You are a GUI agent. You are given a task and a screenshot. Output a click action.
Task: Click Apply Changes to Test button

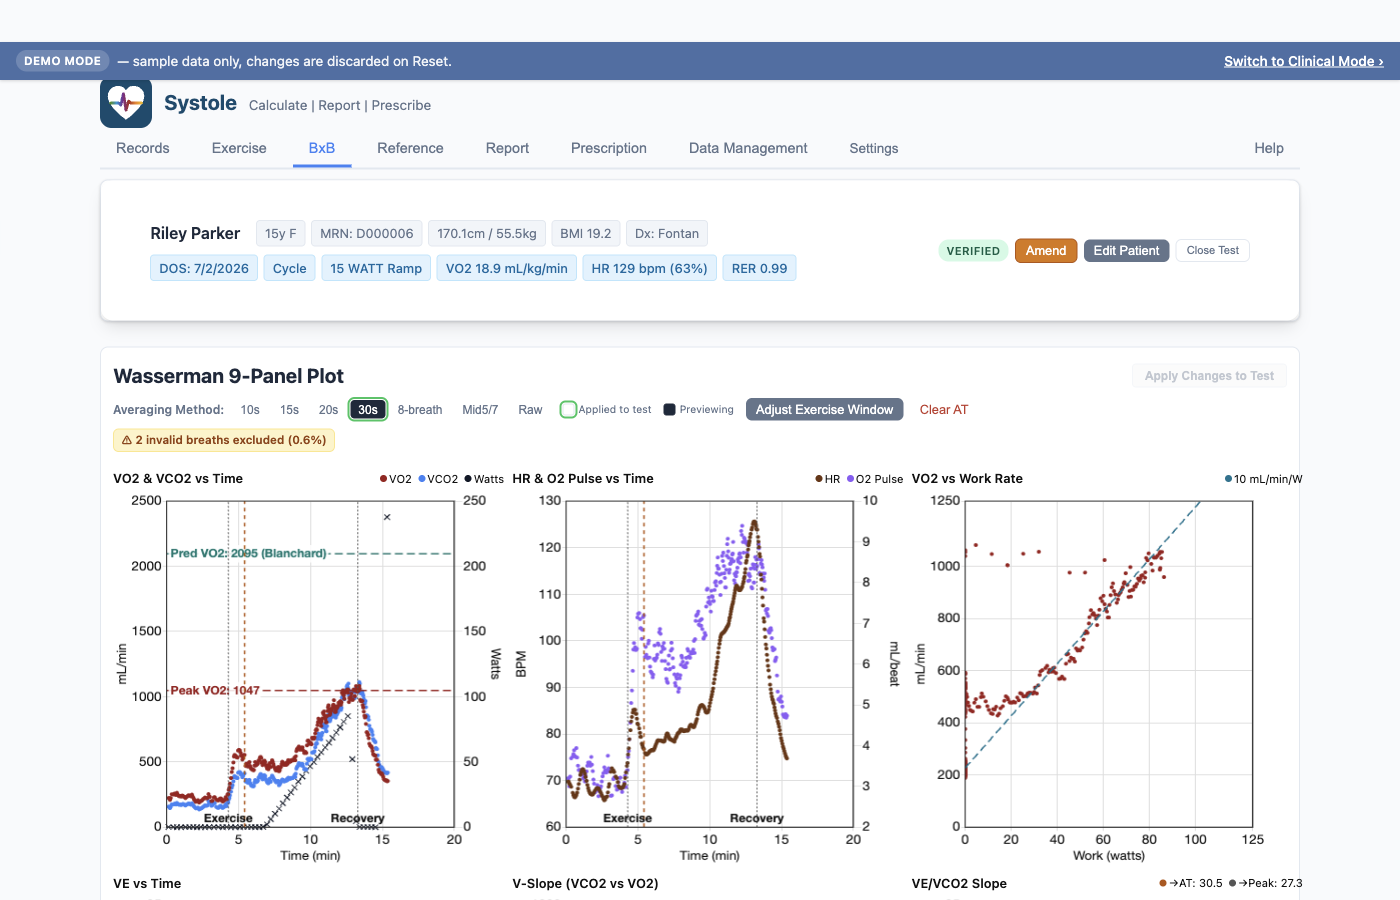click(x=1209, y=376)
